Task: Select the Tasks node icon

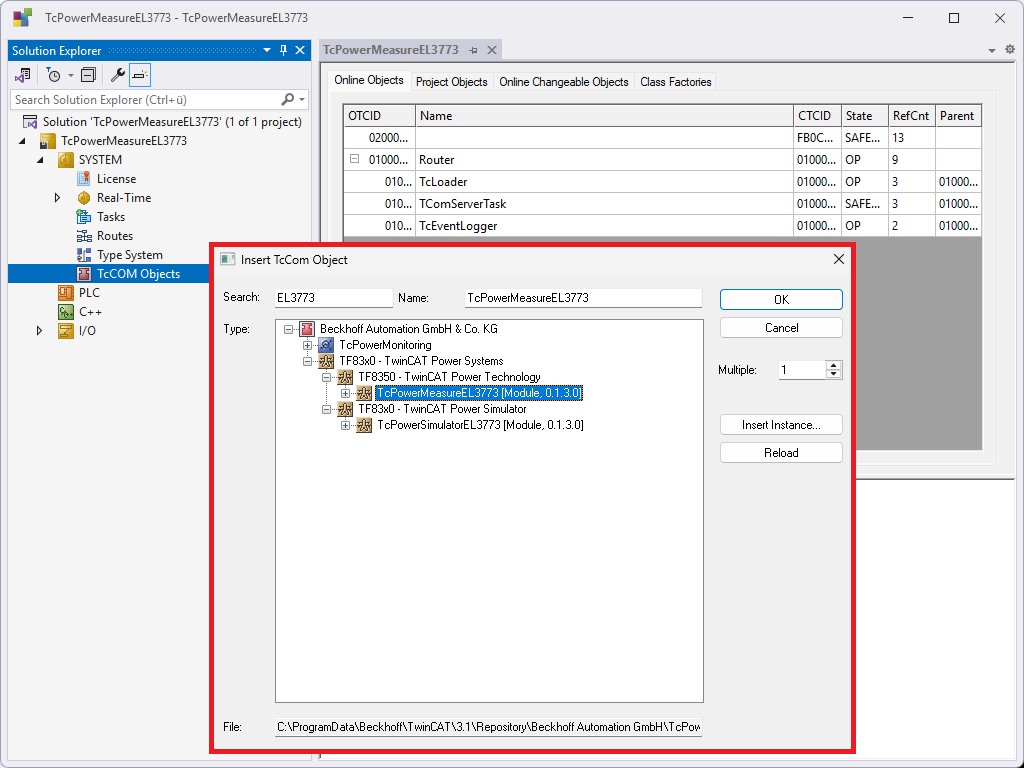Action: [84, 216]
